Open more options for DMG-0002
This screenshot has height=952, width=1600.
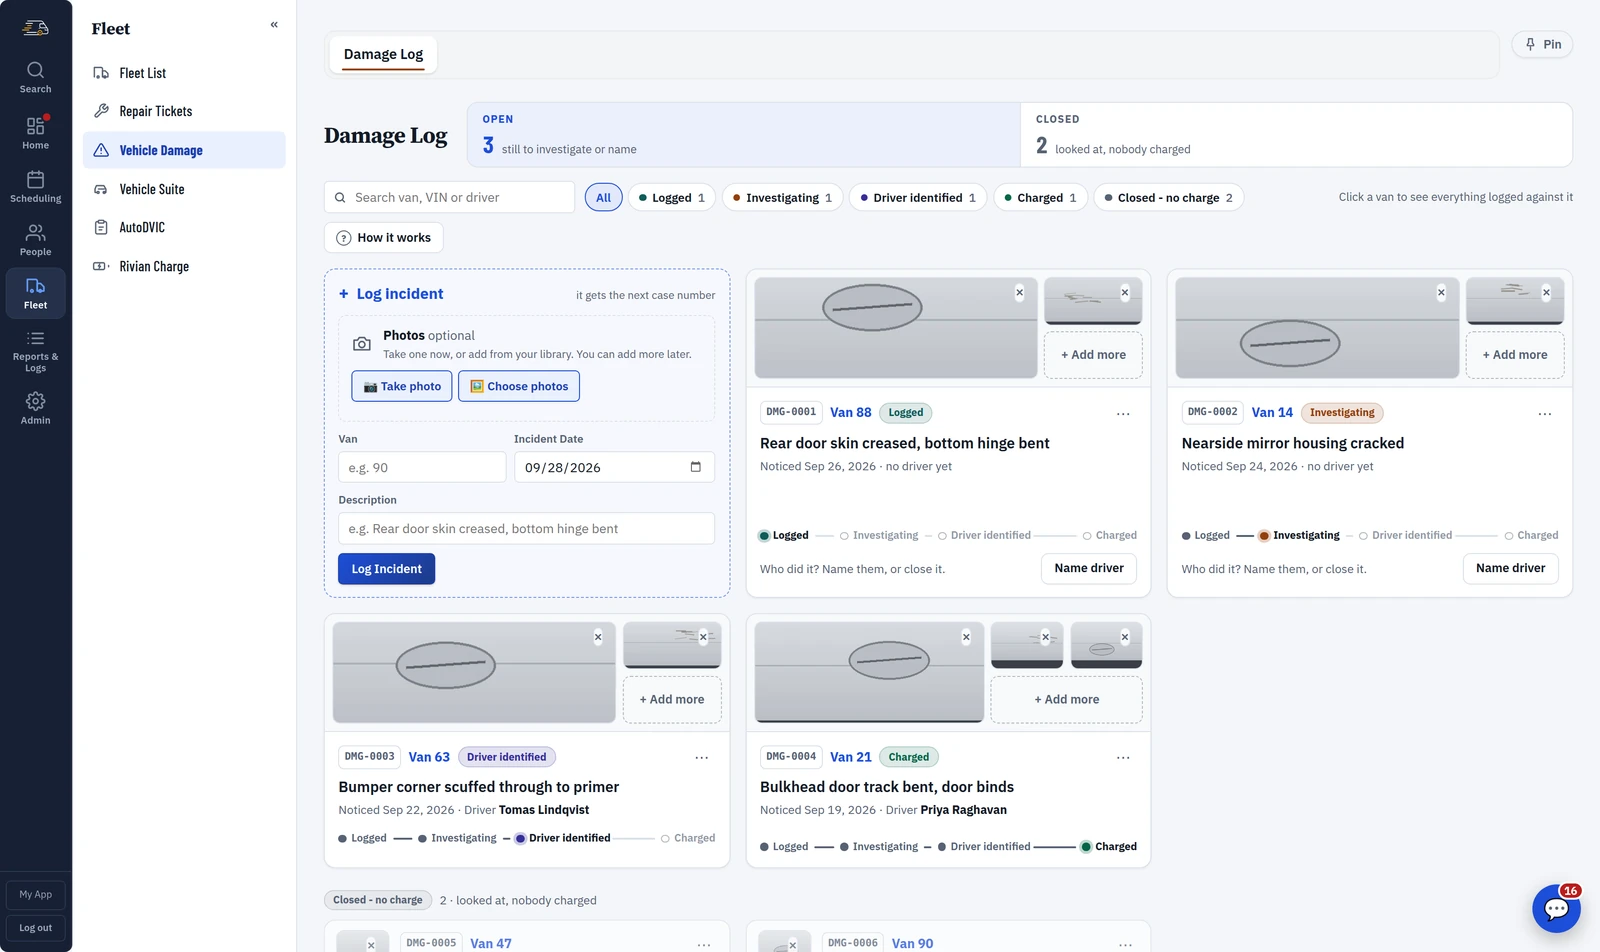point(1544,414)
